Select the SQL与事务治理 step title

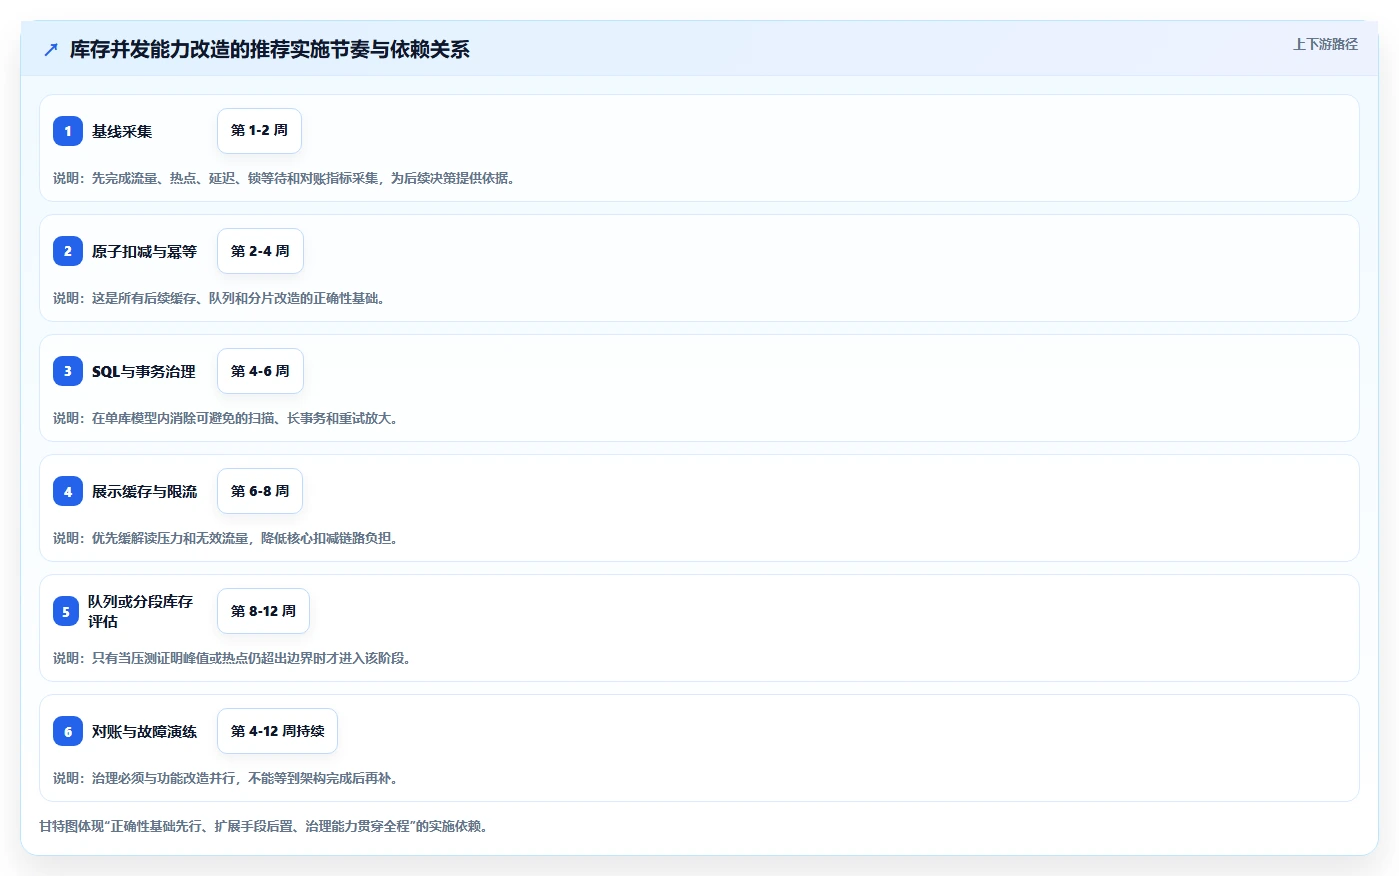coord(144,371)
